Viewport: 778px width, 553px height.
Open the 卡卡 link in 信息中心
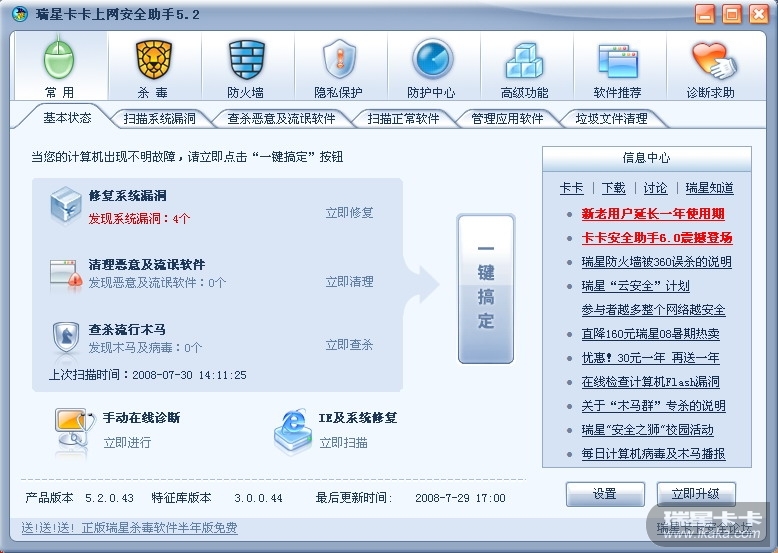(x=572, y=188)
